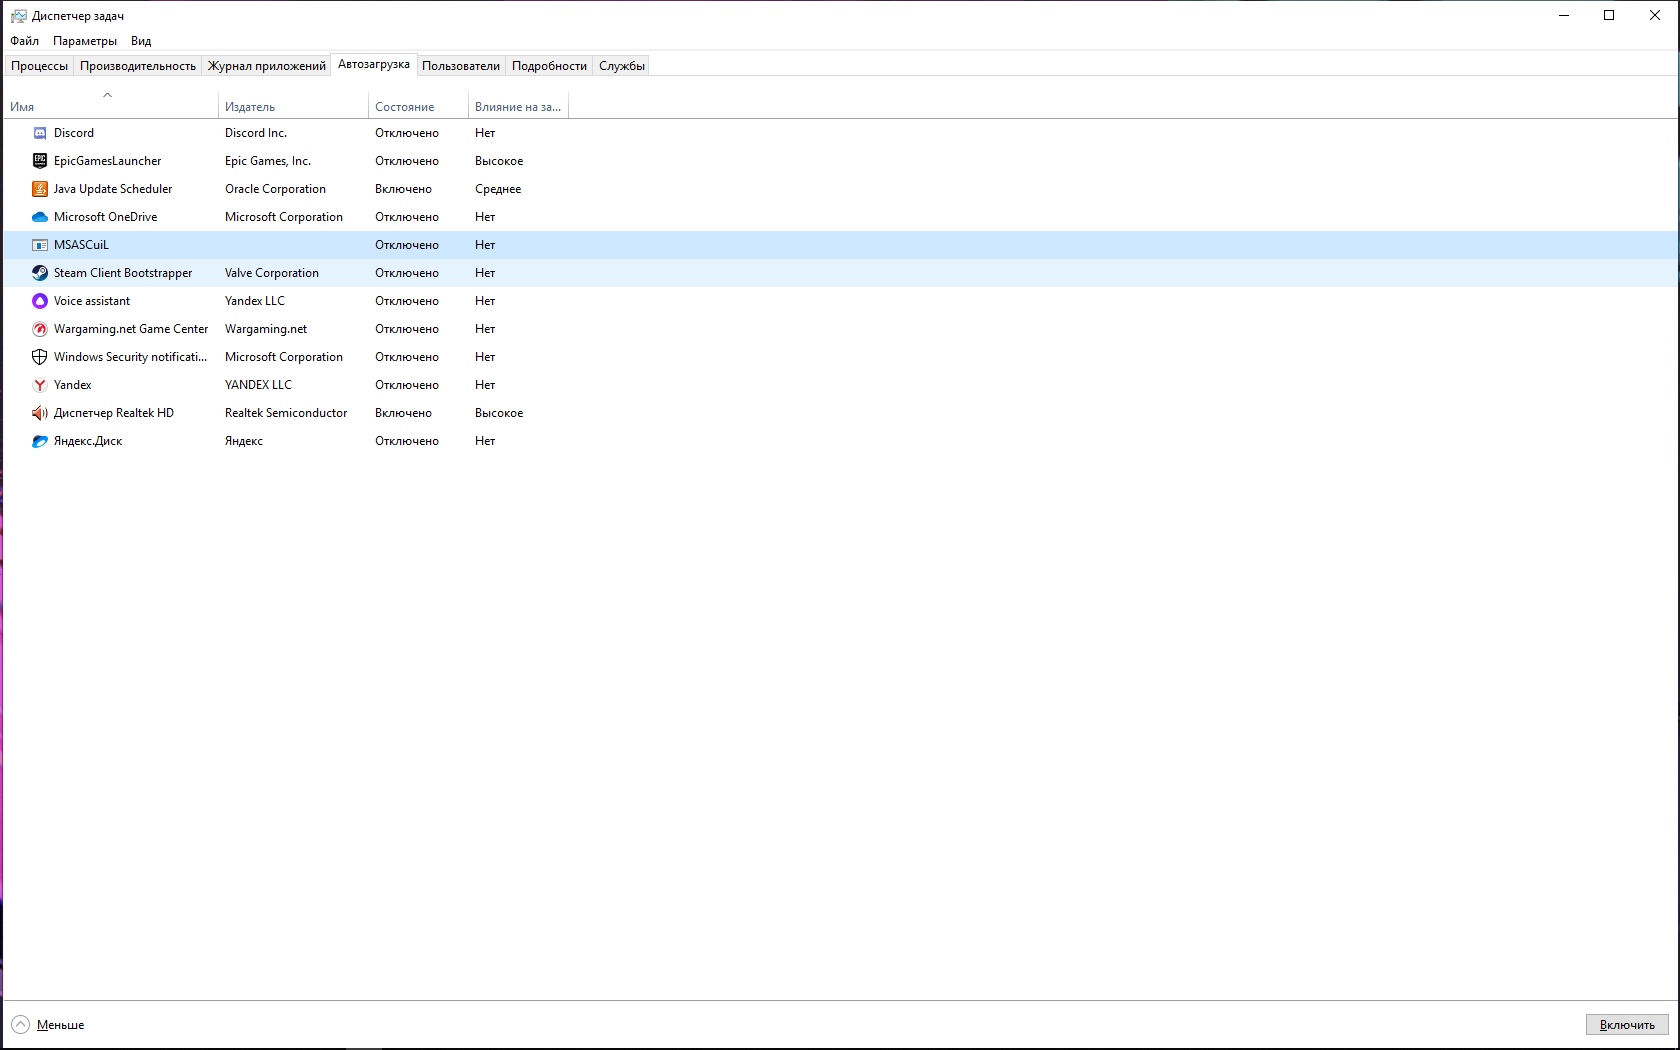This screenshot has width=1680, height=1050.
Task: Click publisher Yandex LLC
Action: pyautogui.click(x=255, y=301)
